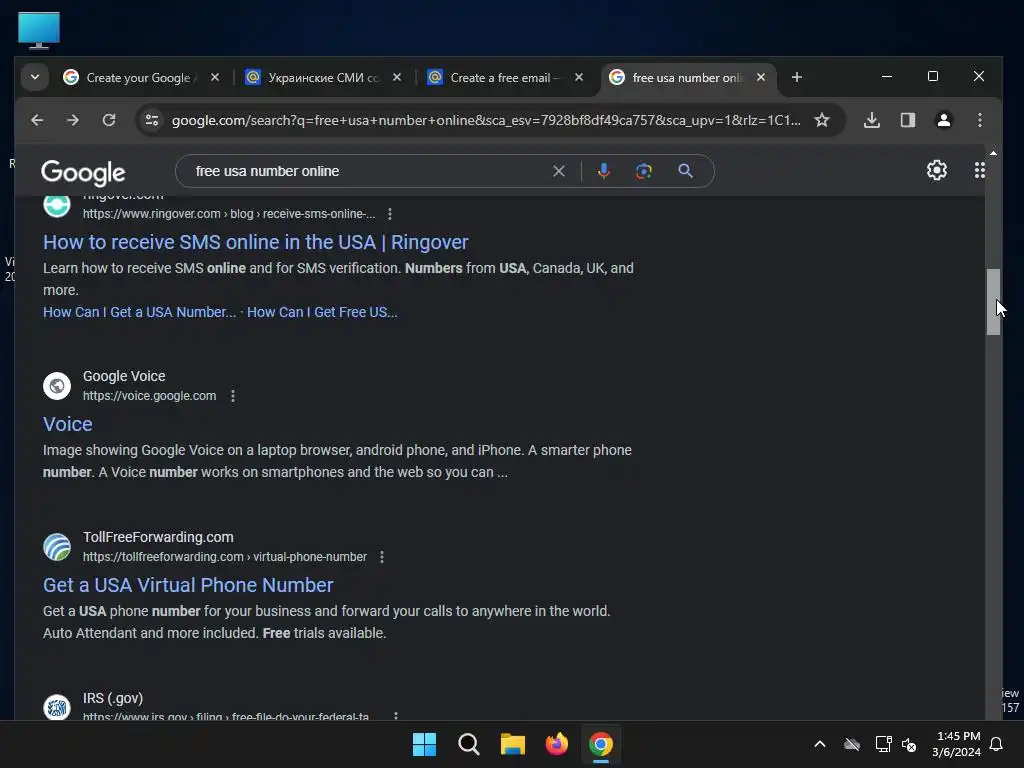Viewport: 1024px width, 768px height.
Task: Close the Create a free email tab
Action: tap(579, 77)
